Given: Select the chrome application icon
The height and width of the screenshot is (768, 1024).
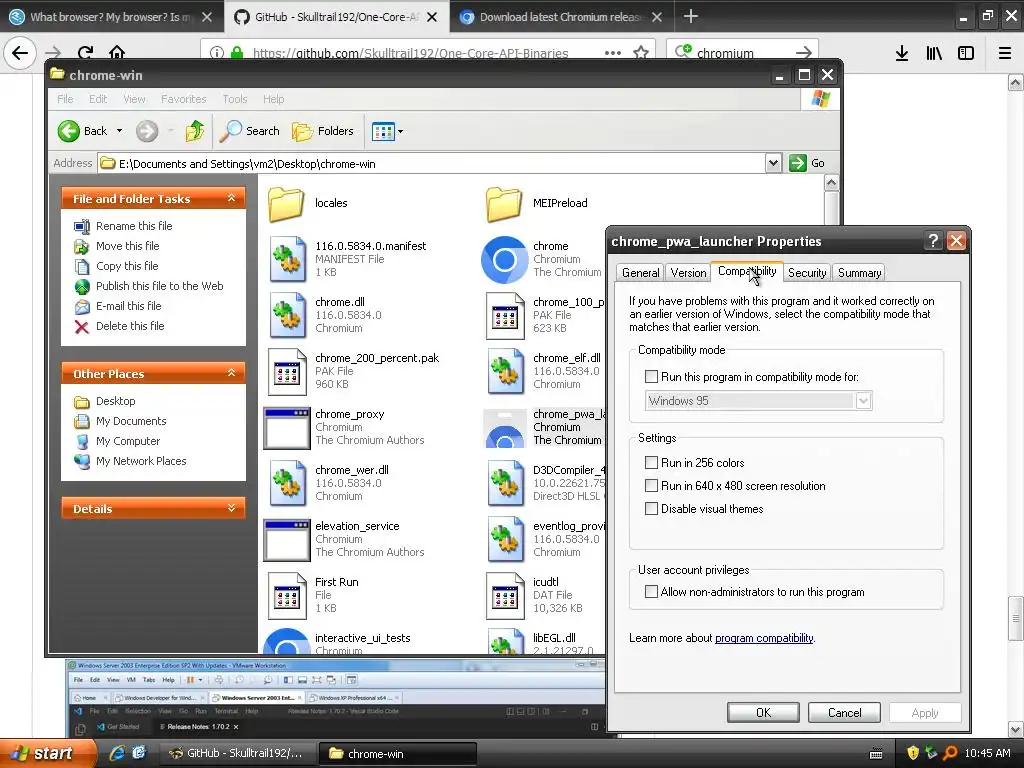Looking at the screenshot, I should pos(504,259).
